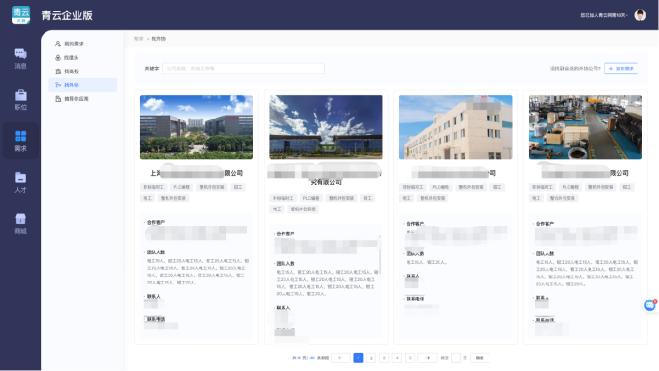Open the floating chat support icon
This screenshot has height=371, width=659.
tap(650, 305)
